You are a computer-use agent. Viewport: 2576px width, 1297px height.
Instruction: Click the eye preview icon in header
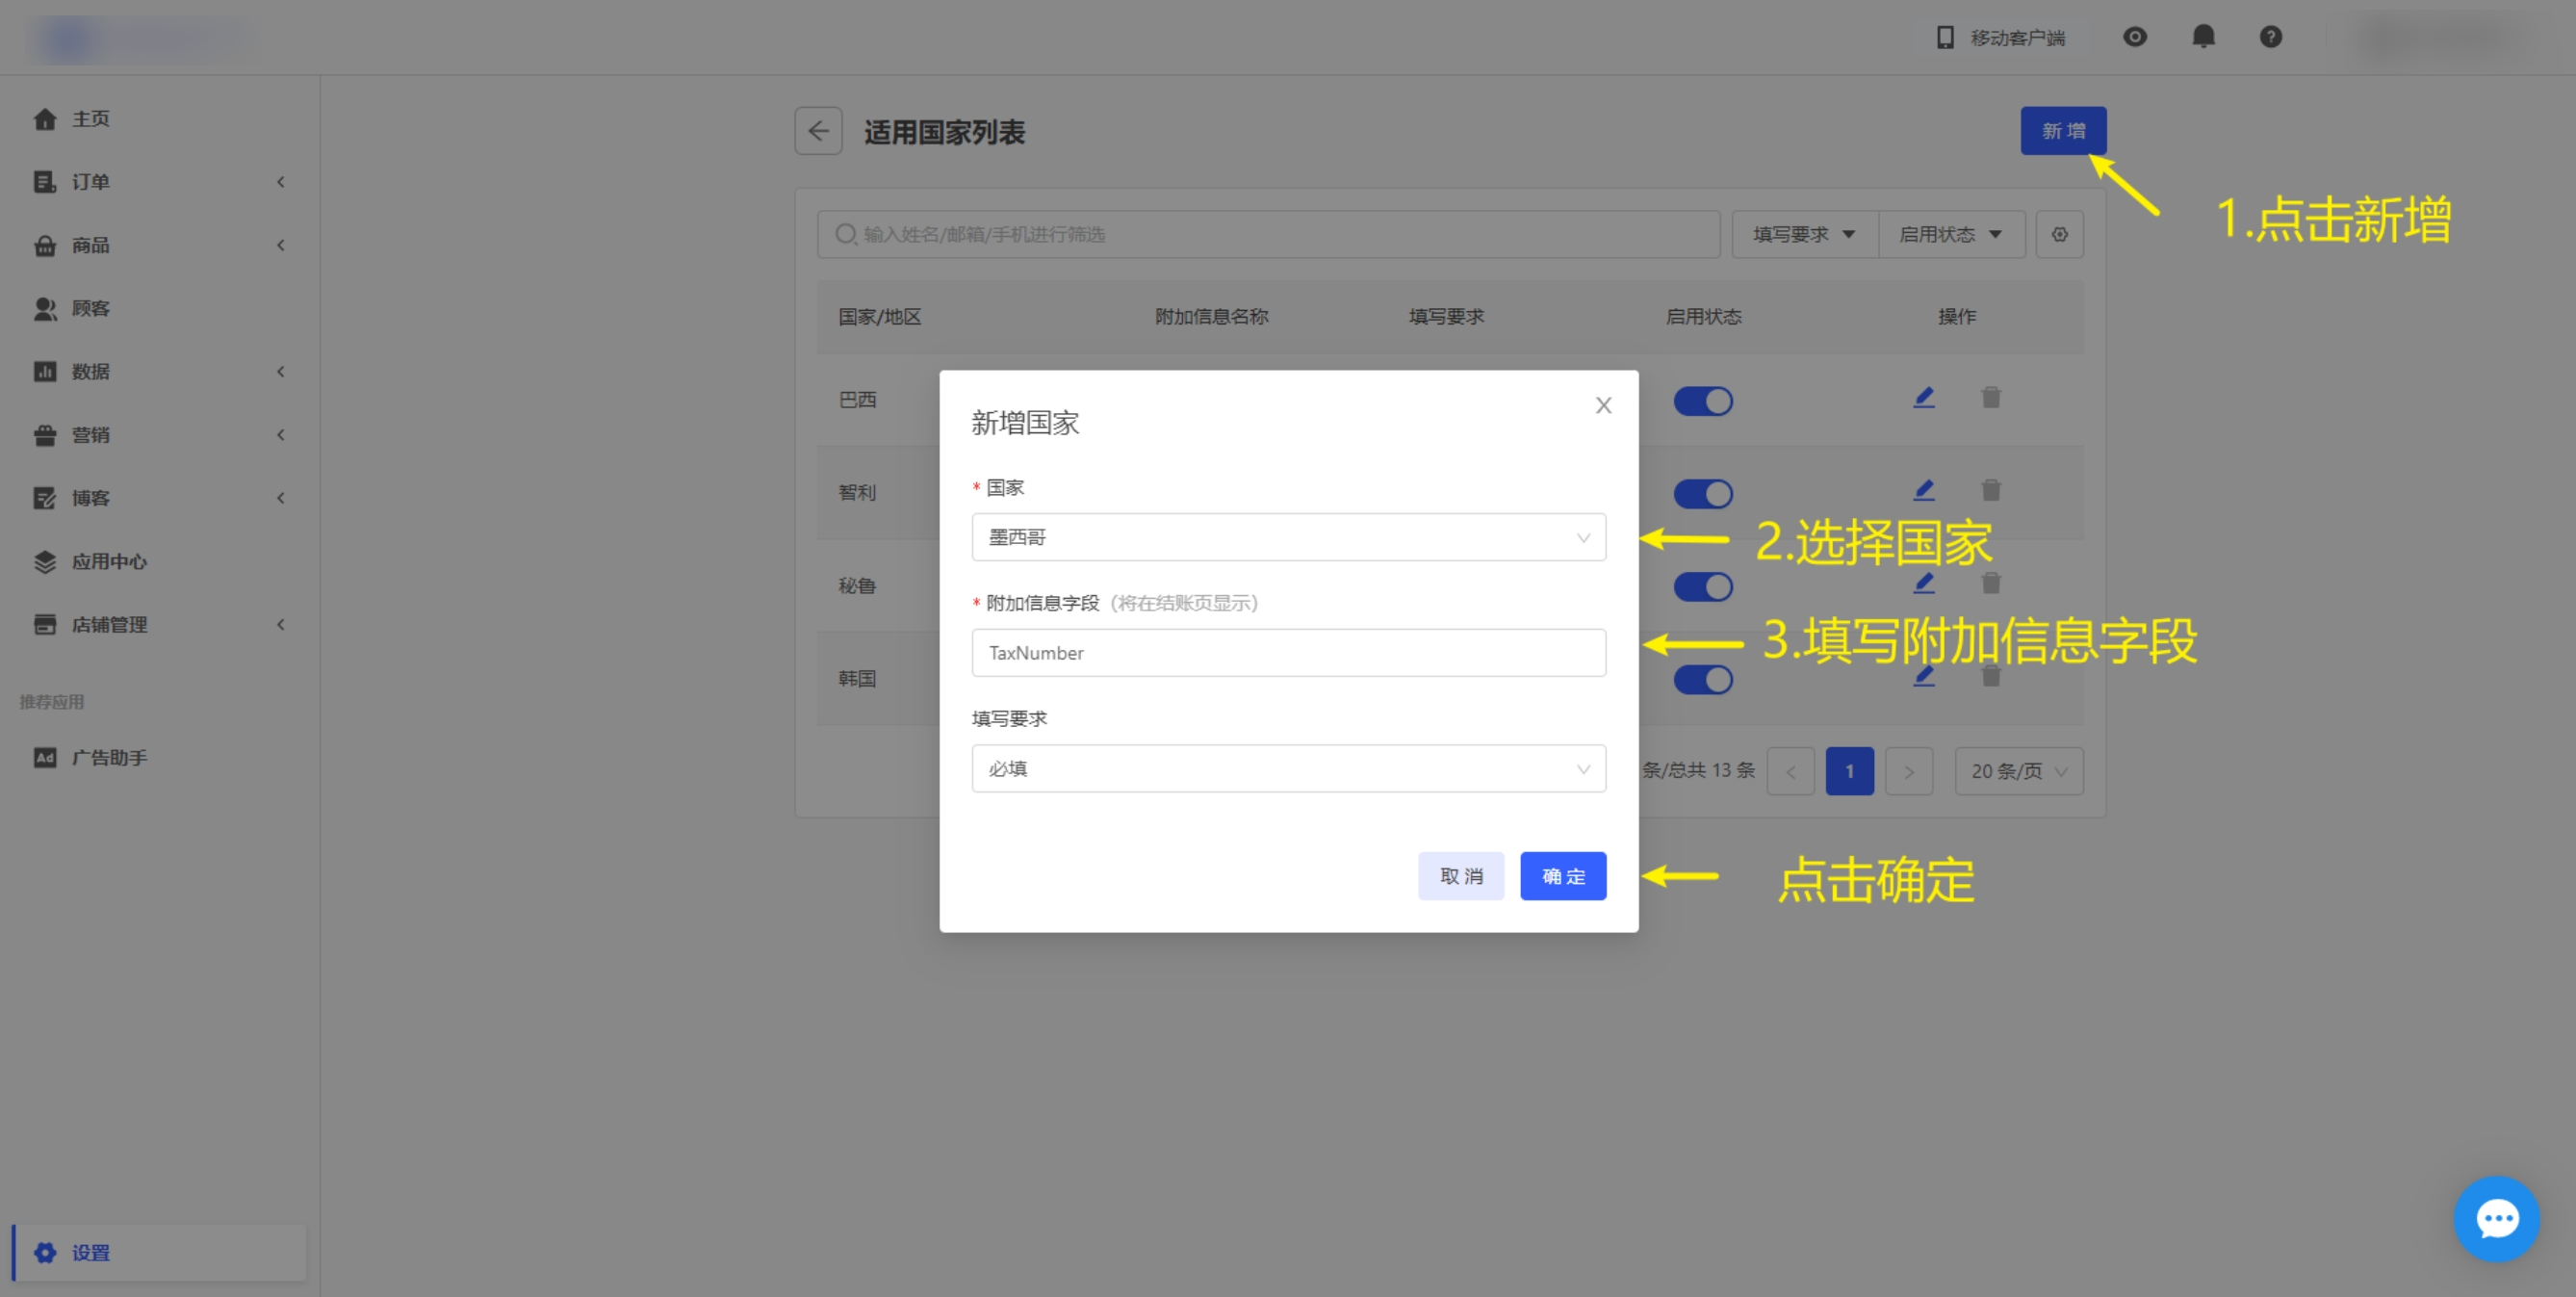2135,37
